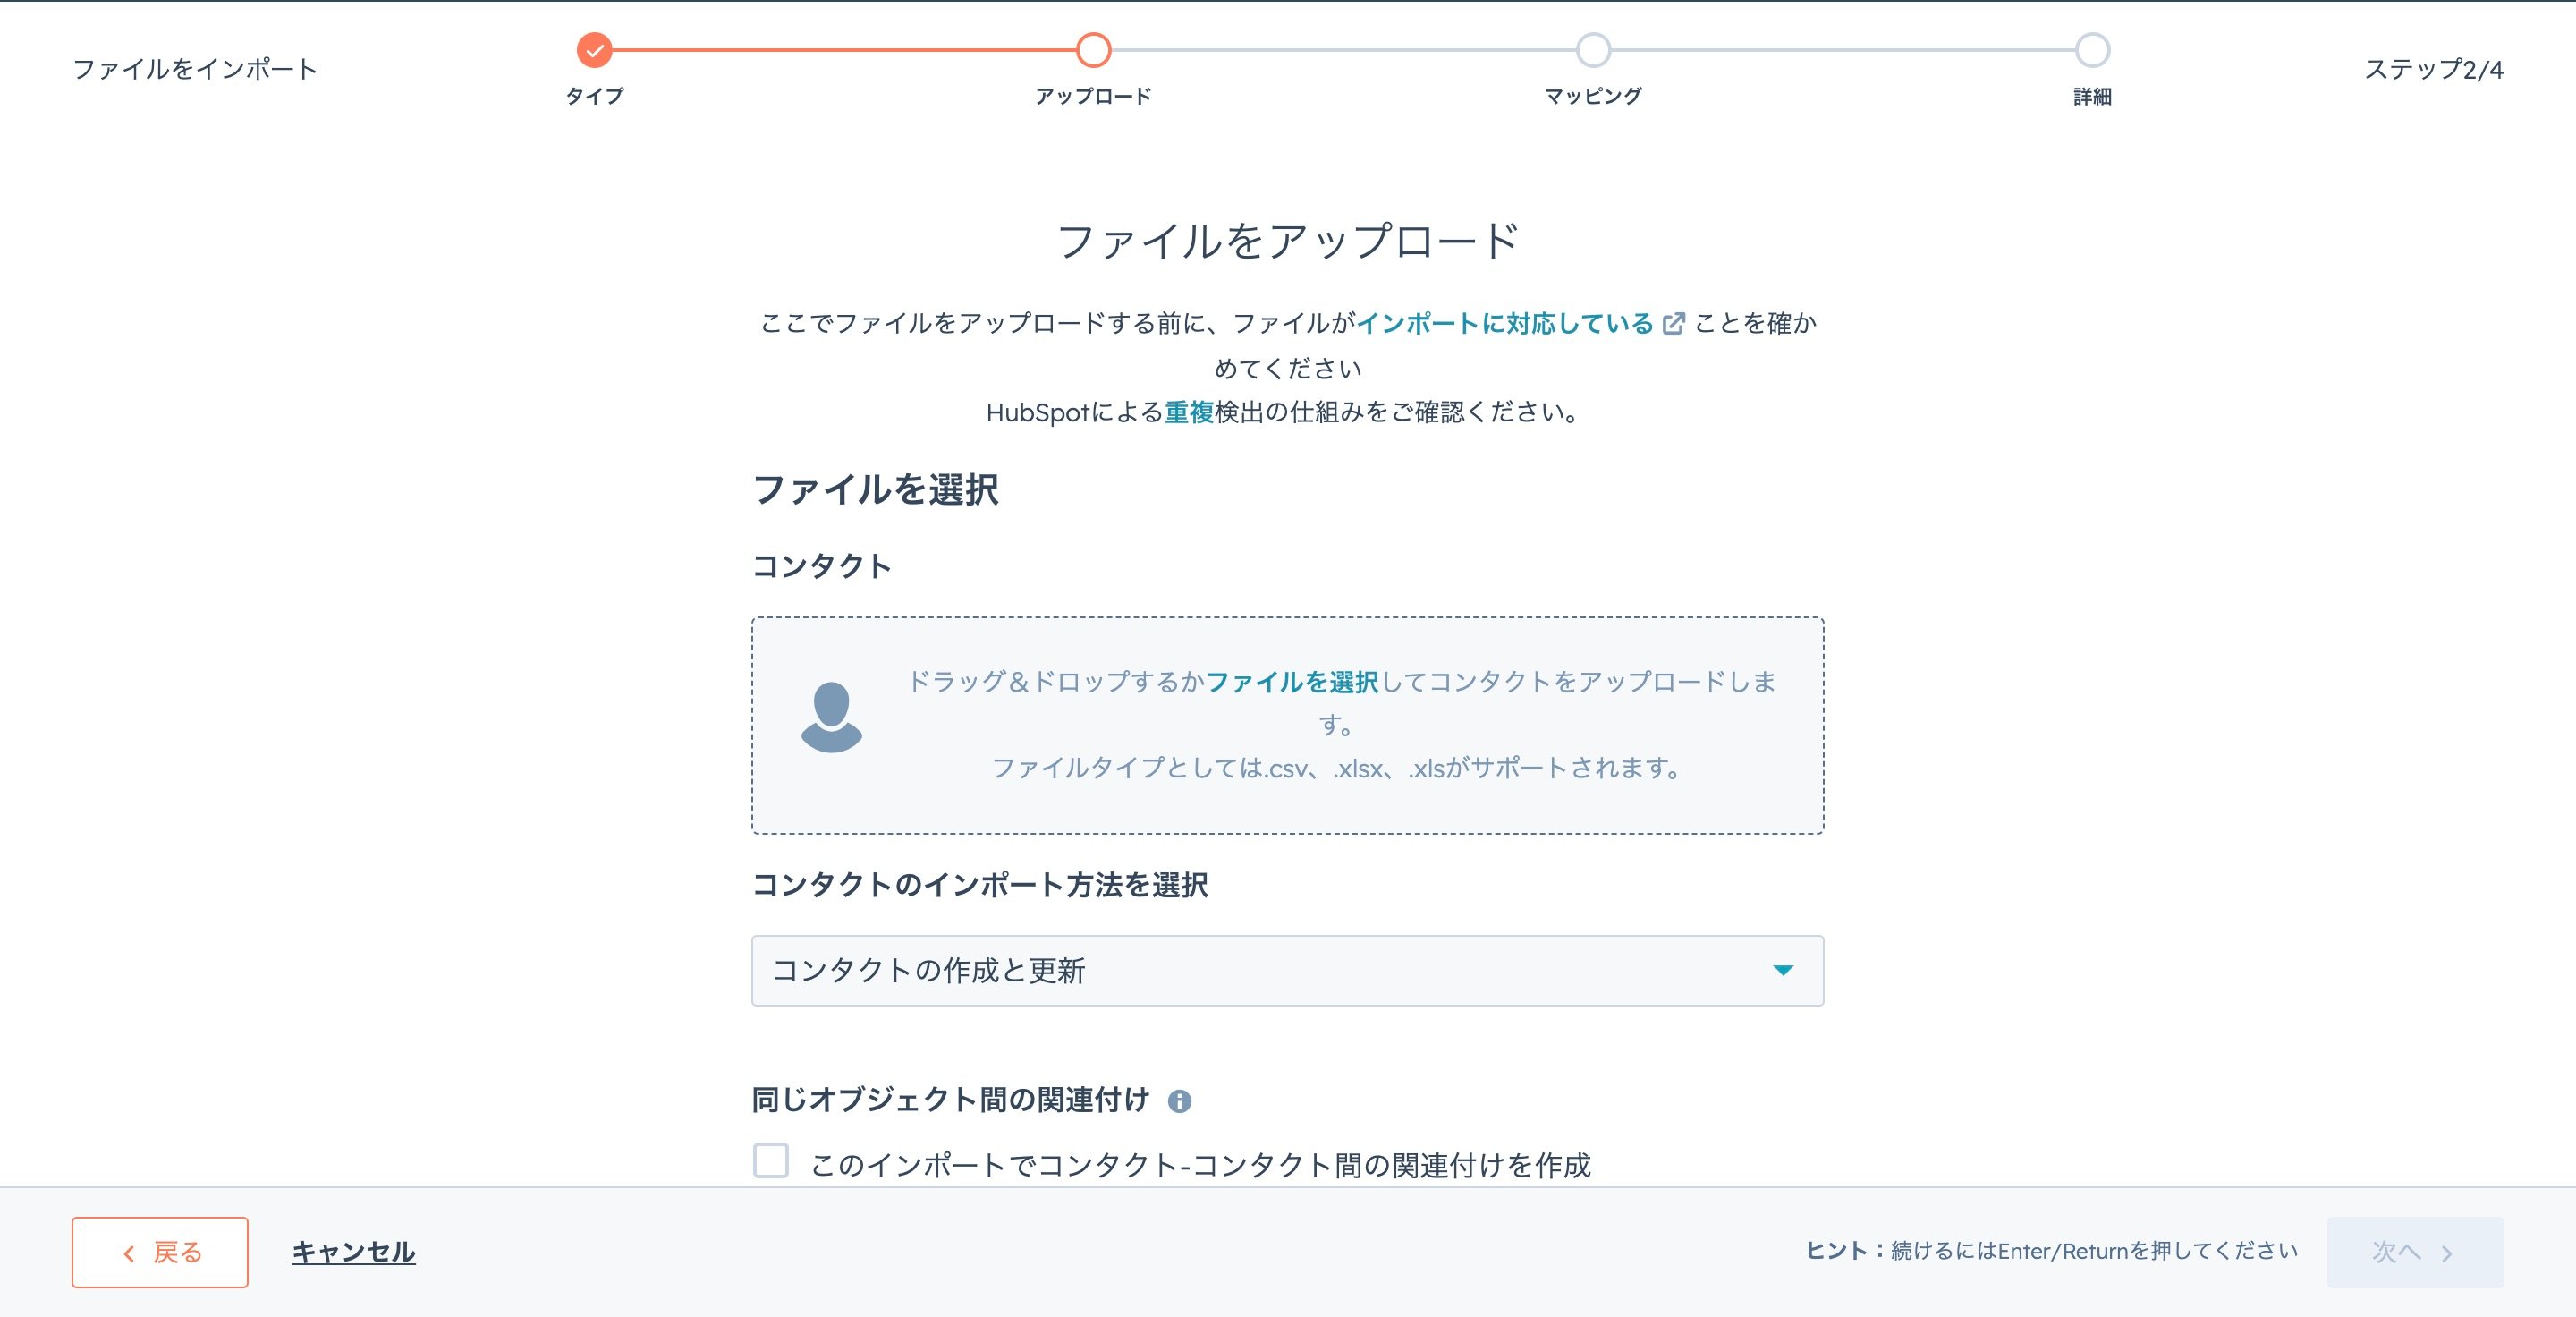Viewport: 2576px width, 1317px height.
Task: Click the 詳細 step circle
Action: click(x=2092, y=49)
